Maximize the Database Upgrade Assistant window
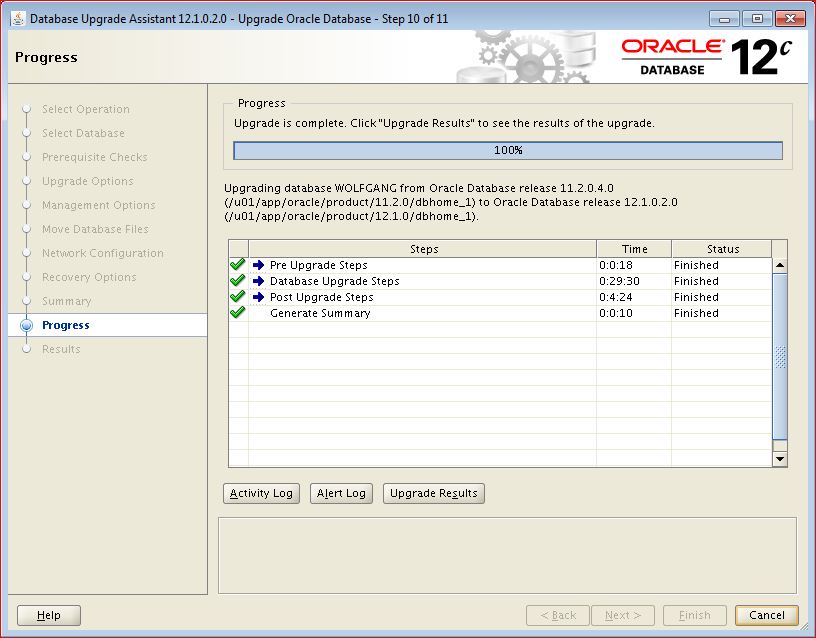Image resolution: width=816 pixels, height=638 pixels. pyautogui.click(x=757, y=19)
